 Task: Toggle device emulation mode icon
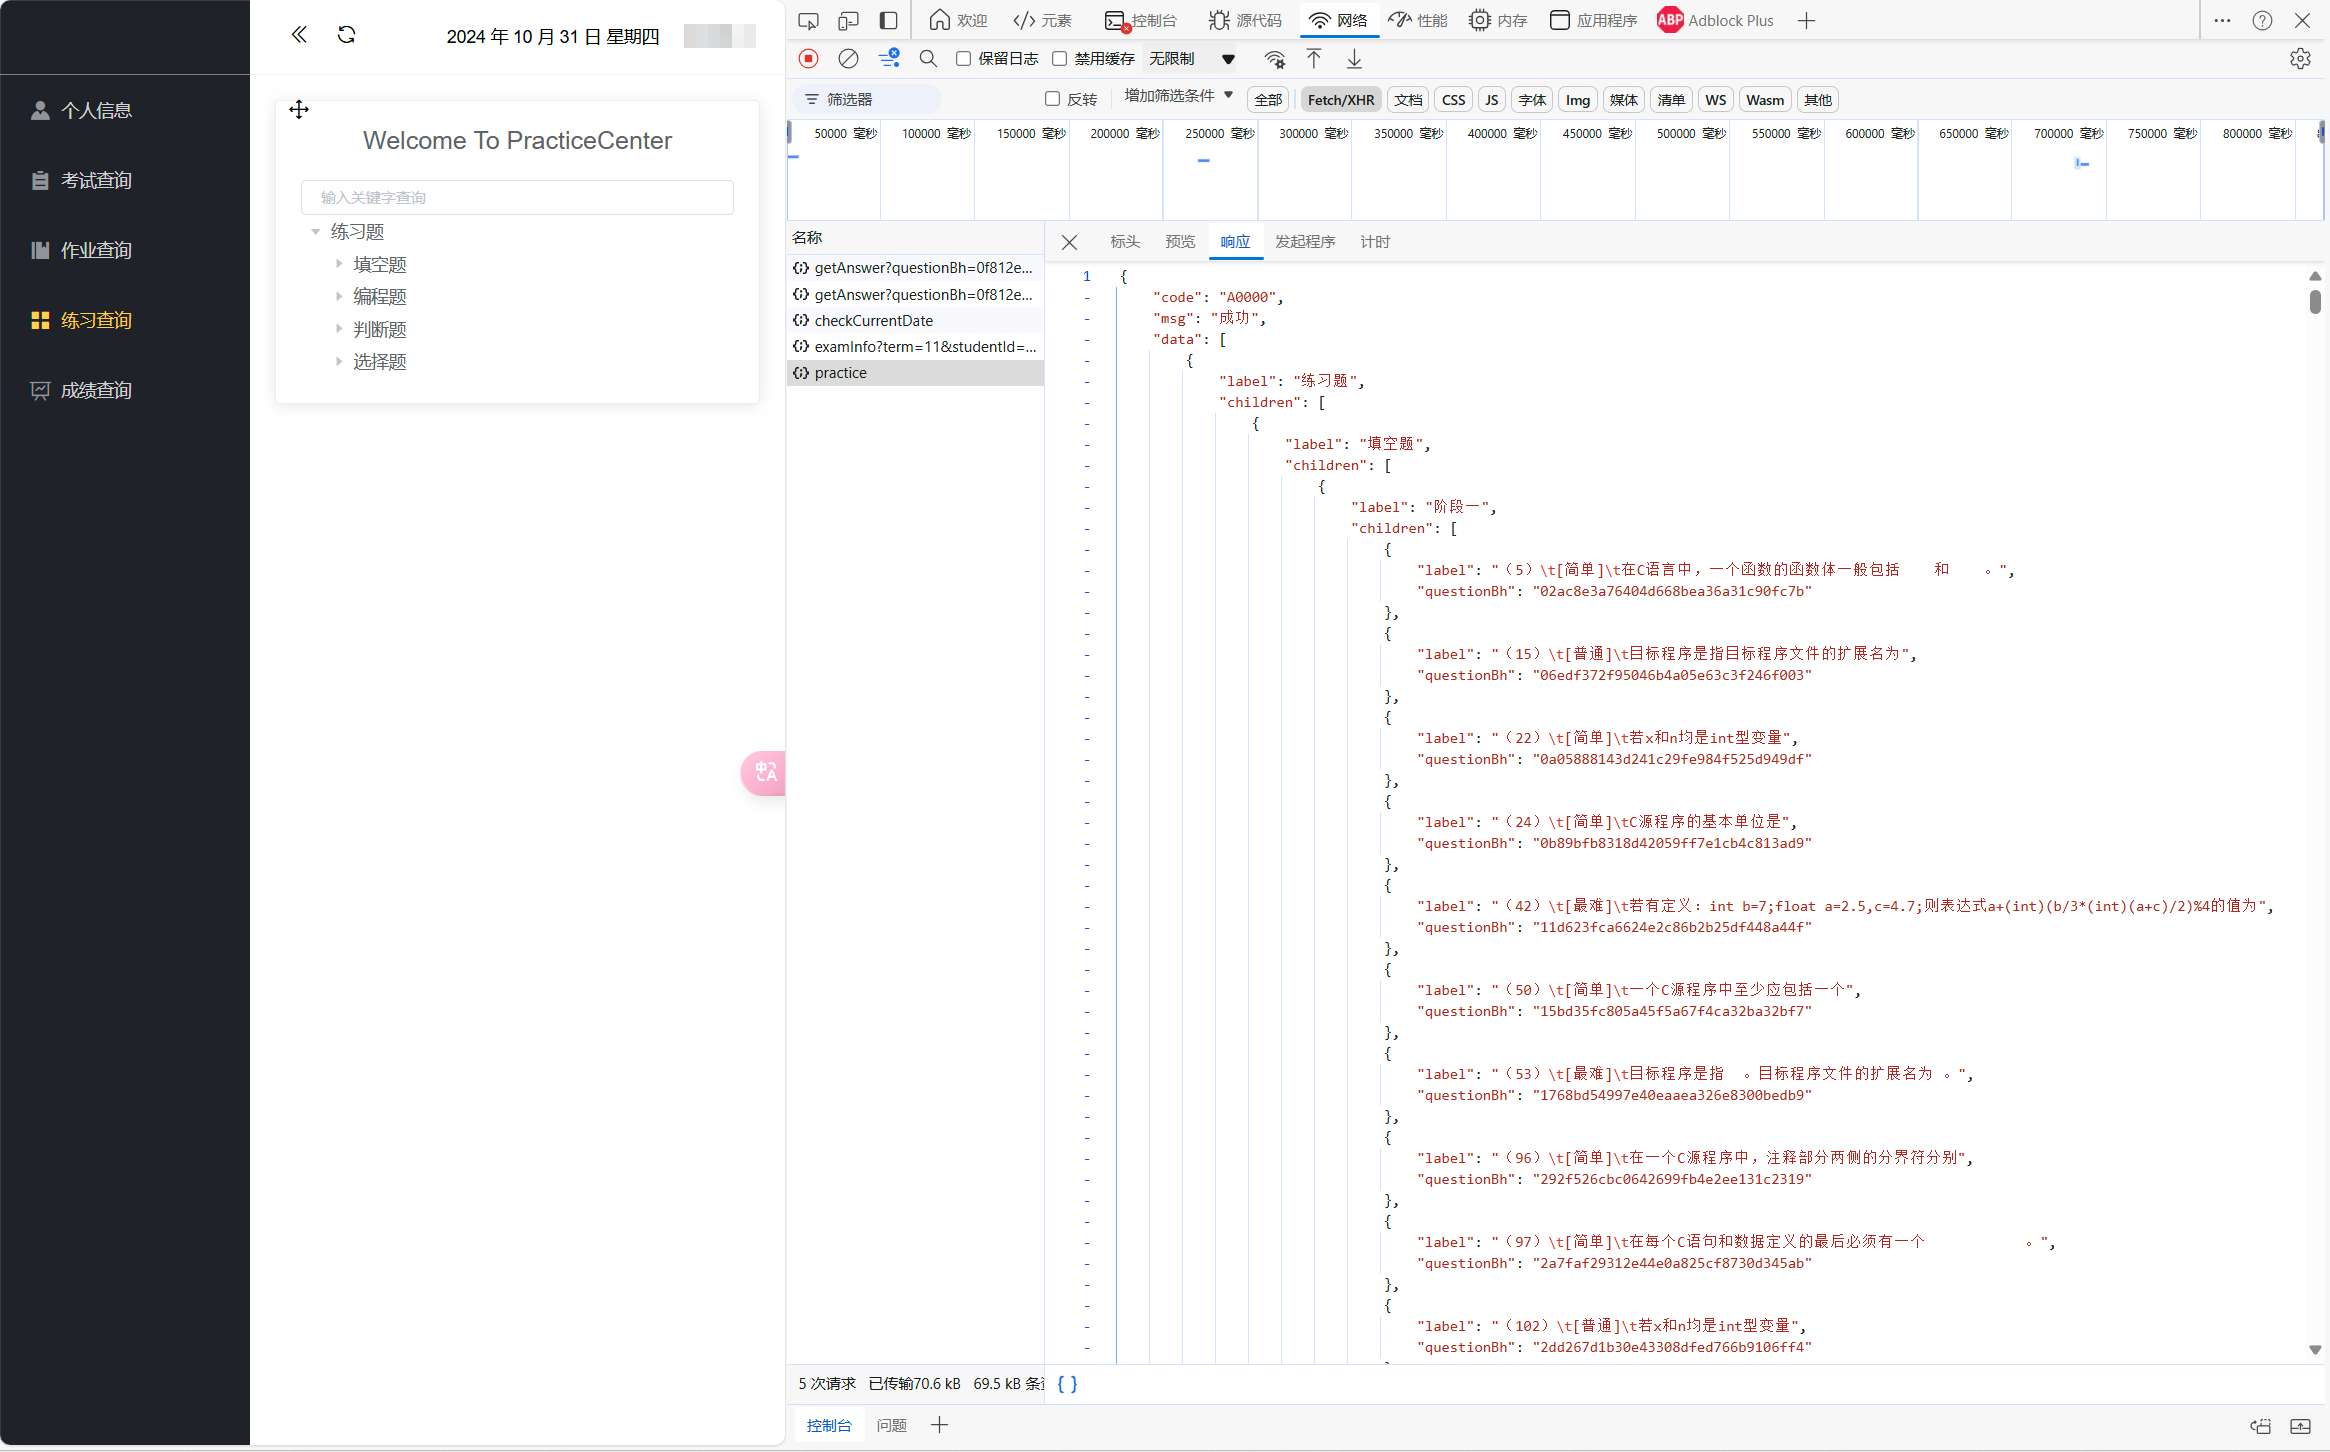point(848,20)
